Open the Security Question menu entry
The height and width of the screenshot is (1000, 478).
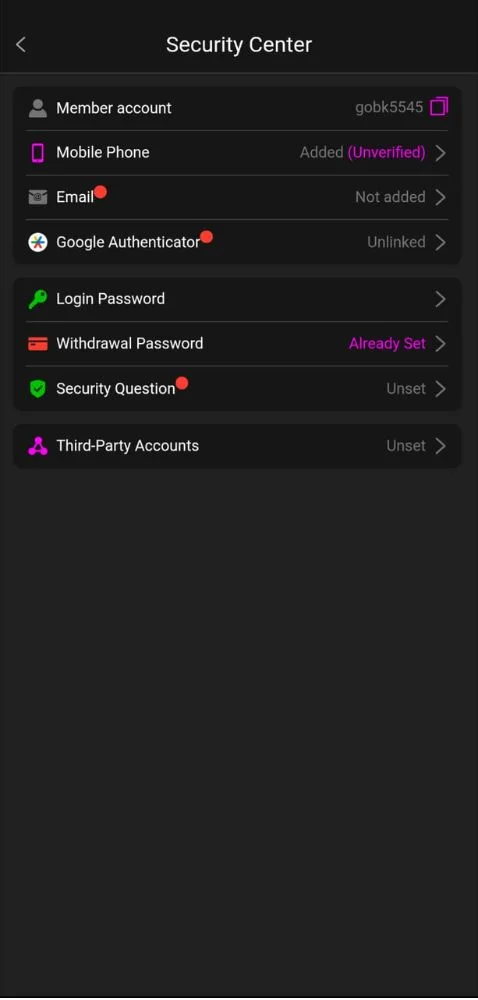[x=237, y=388]
